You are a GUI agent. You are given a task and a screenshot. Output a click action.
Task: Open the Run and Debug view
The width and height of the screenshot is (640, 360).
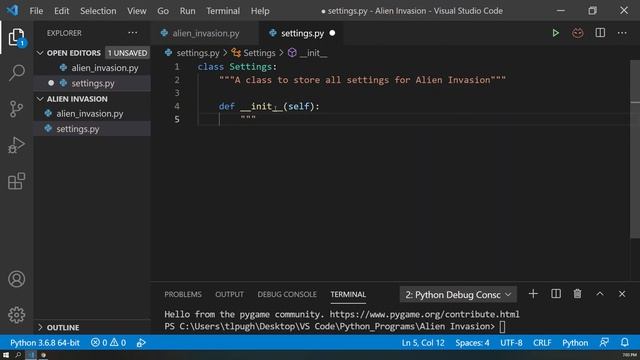[x=16, y=145]
